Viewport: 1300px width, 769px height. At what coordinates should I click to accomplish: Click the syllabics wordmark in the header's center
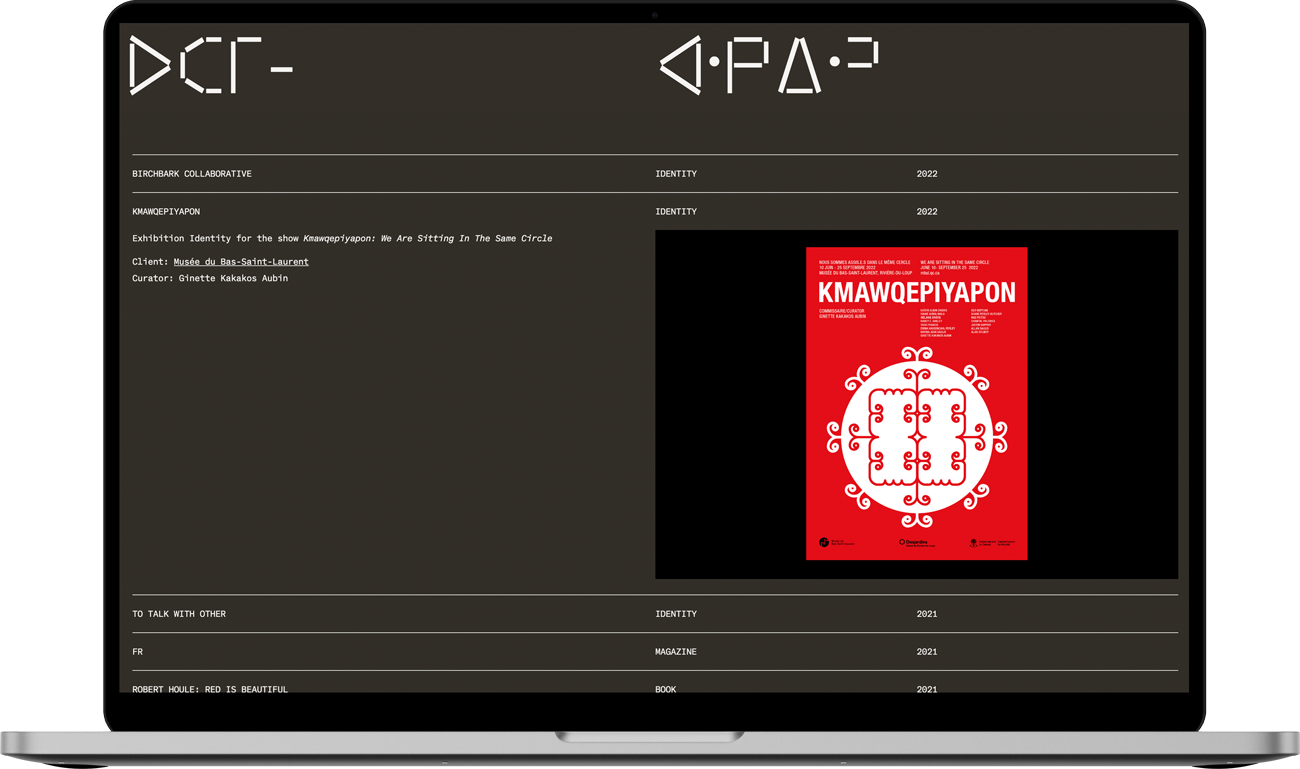click(x=768, y=66)
